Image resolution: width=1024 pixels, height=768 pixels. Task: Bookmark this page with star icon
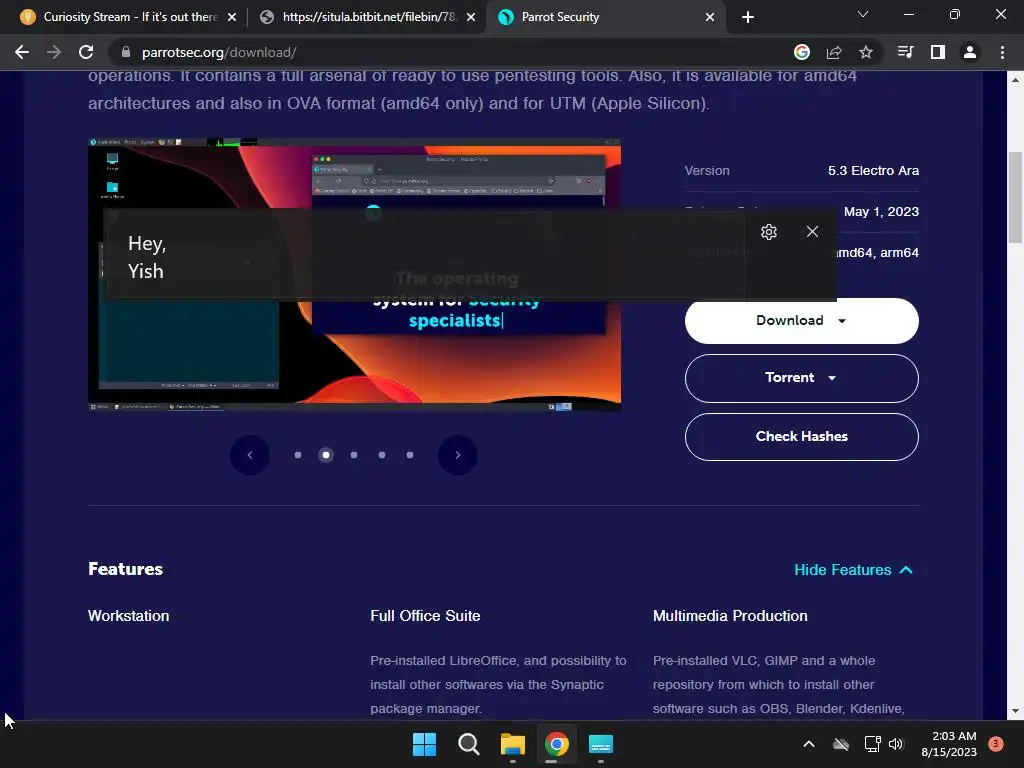pos(866,52)
